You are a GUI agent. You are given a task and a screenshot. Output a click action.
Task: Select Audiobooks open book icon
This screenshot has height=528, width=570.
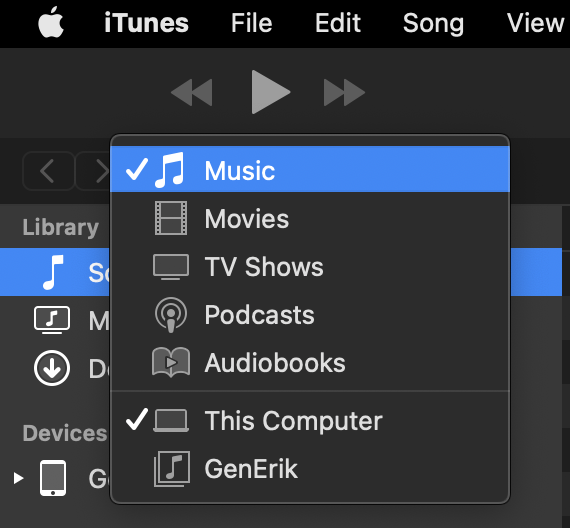point(171,362)
